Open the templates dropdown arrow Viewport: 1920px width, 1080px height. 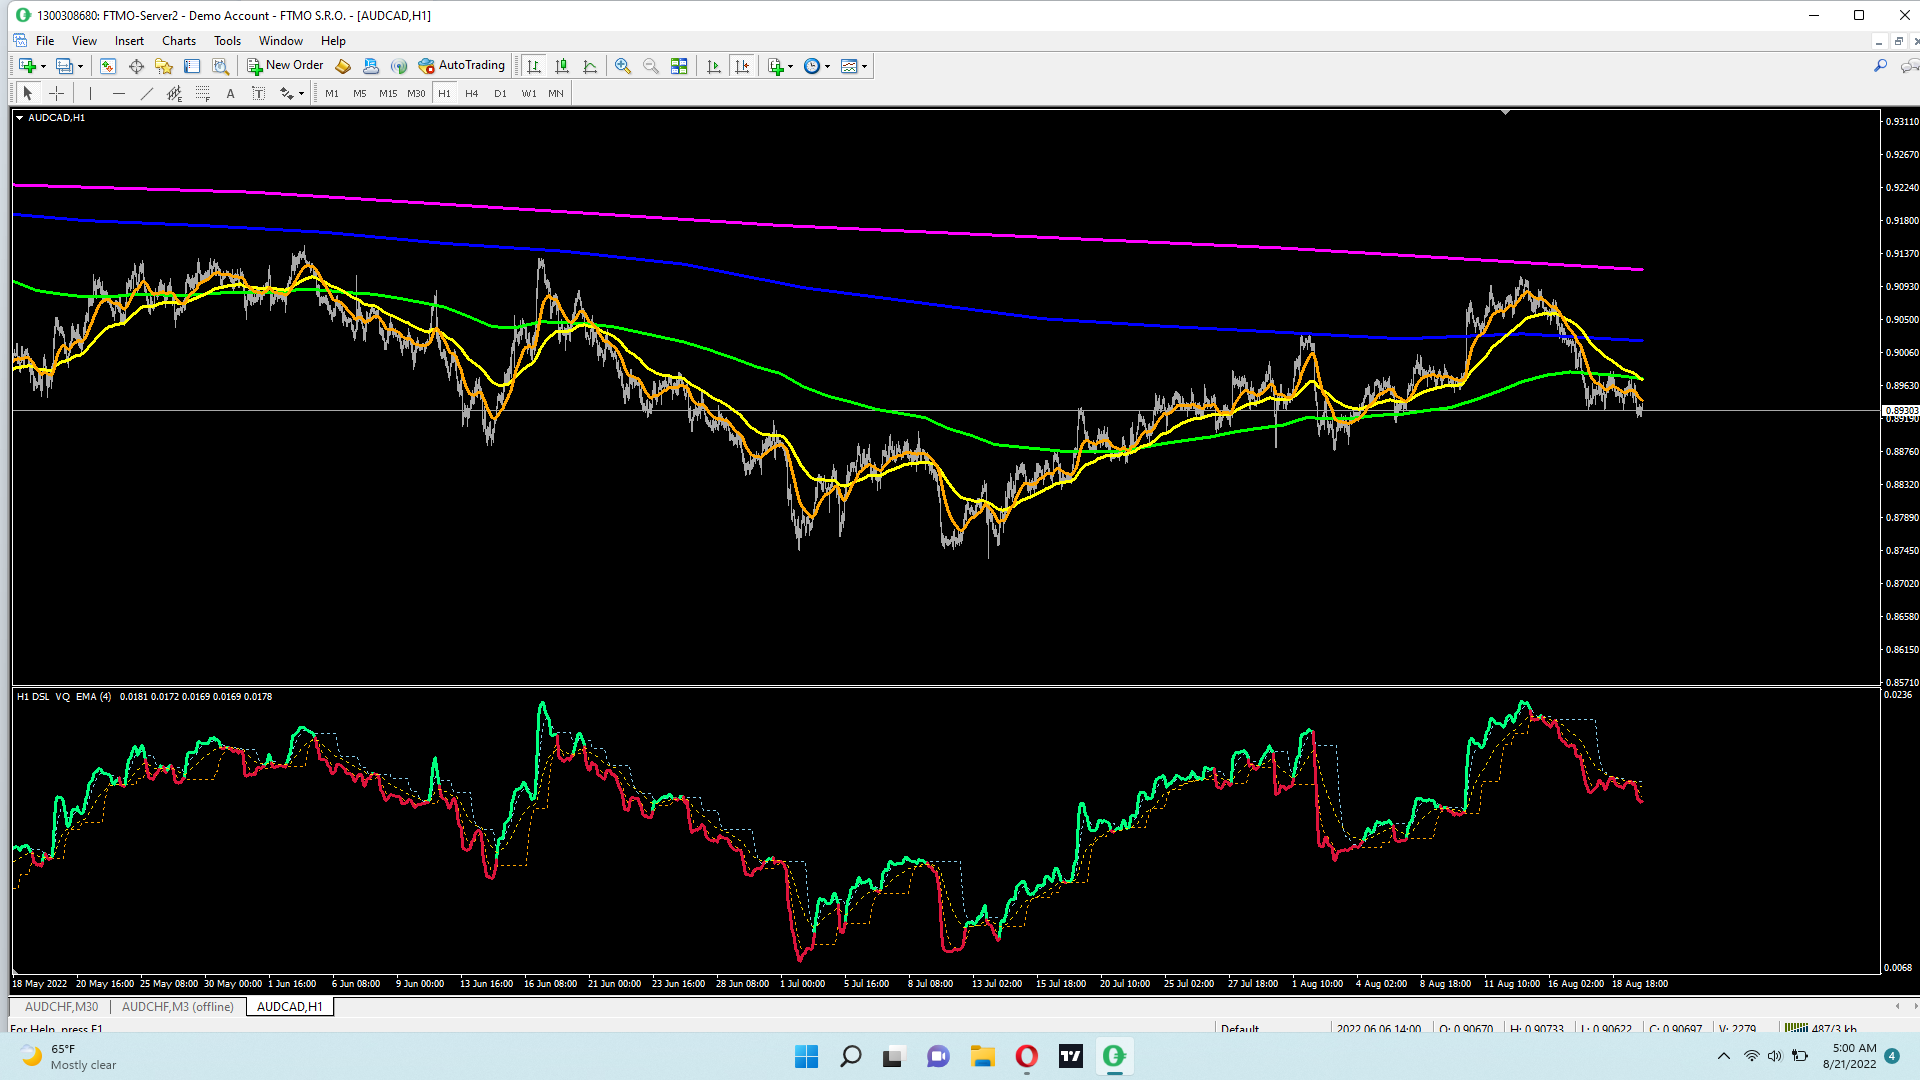point(865,67)
